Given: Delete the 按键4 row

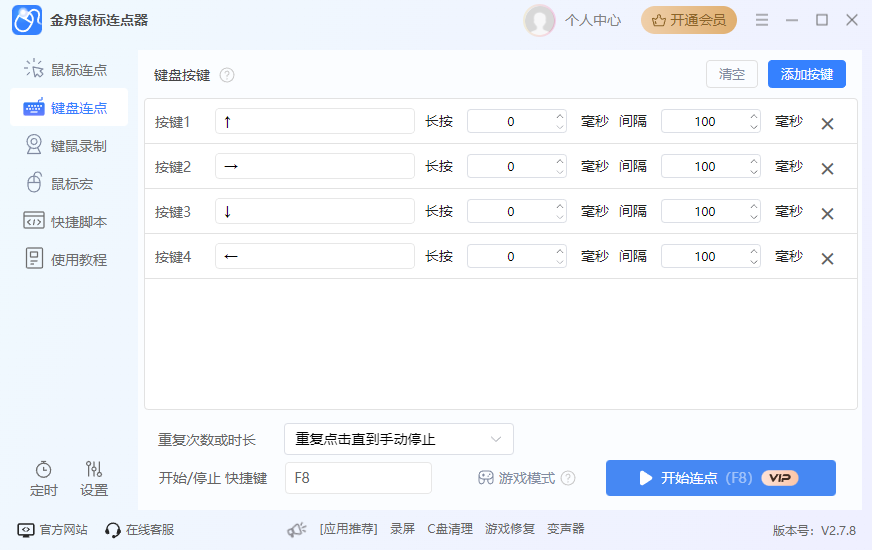Looking at the screenshot, I should click(x=828, y=259).
